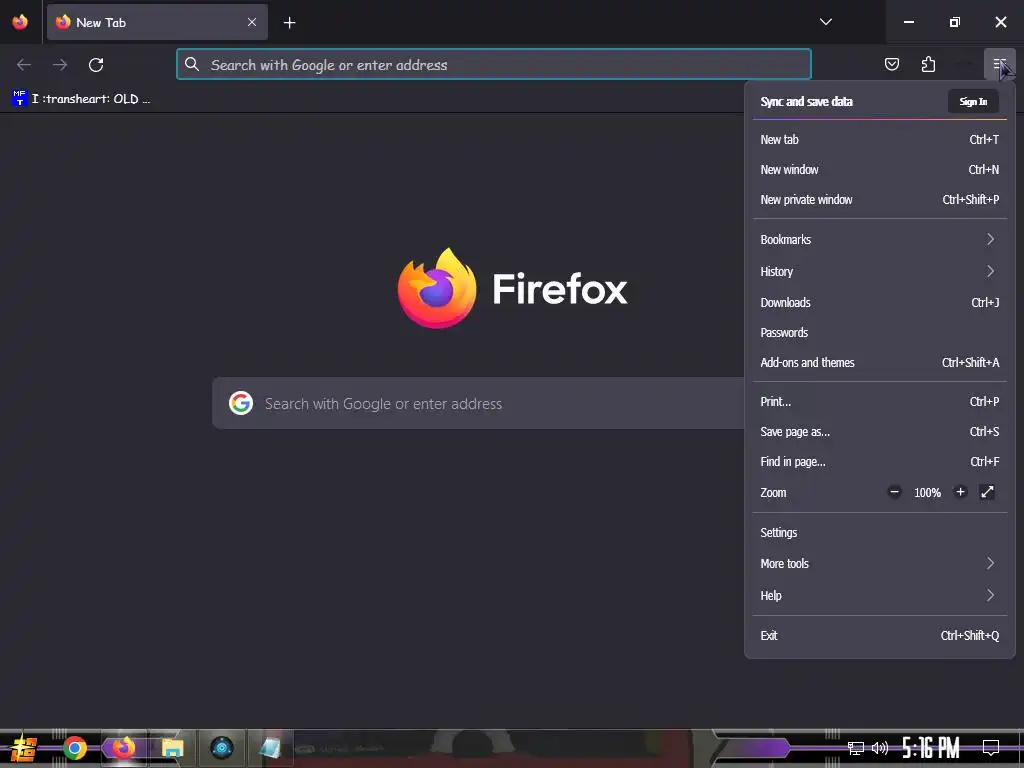Open the Extensions puzzle-piece icon
Viewport: 1024px width, 768px height.
(x=928, y=64)
